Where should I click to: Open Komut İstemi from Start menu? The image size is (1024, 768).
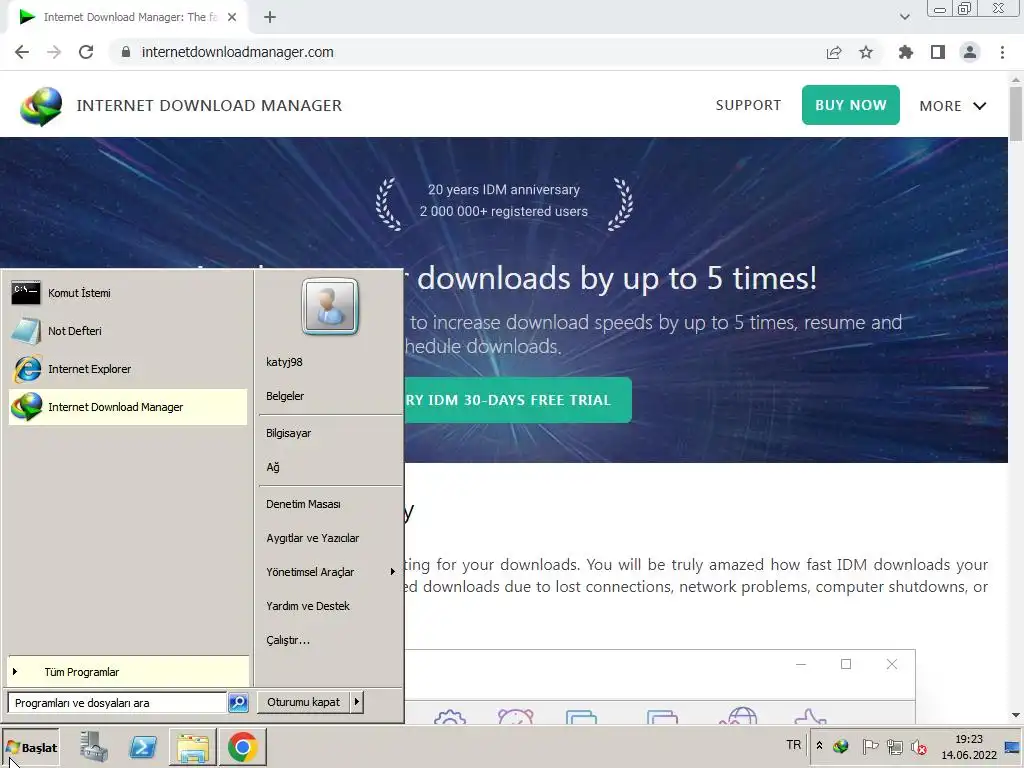coord(127,293)
